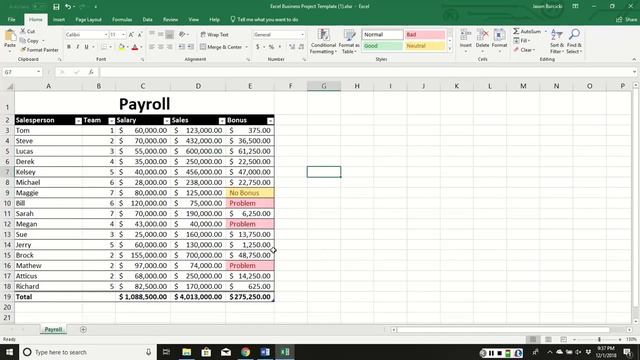Apply the Bad cell style swatch

click(x=424, y=35)
